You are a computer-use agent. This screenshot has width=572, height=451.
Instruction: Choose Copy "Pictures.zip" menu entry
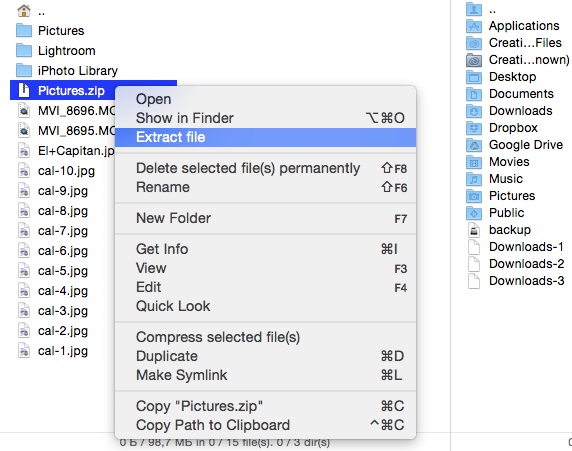265,406
